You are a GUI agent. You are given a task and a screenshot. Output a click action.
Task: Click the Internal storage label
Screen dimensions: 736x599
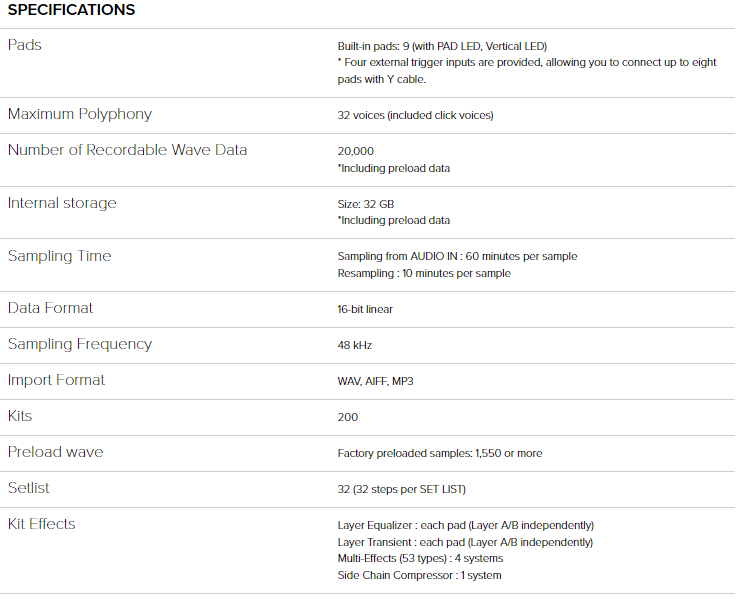coord(62,203)
